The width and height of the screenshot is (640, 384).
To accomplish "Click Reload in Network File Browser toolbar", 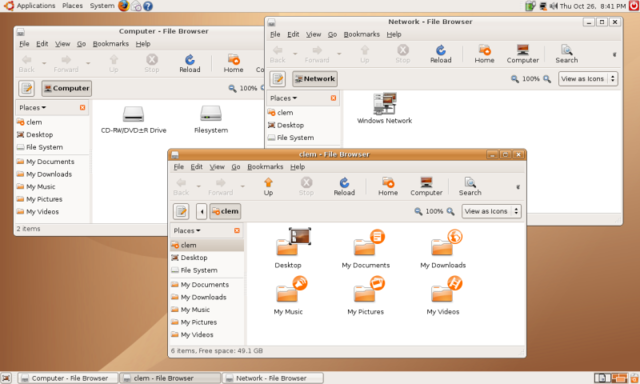I will coord(441,54).
